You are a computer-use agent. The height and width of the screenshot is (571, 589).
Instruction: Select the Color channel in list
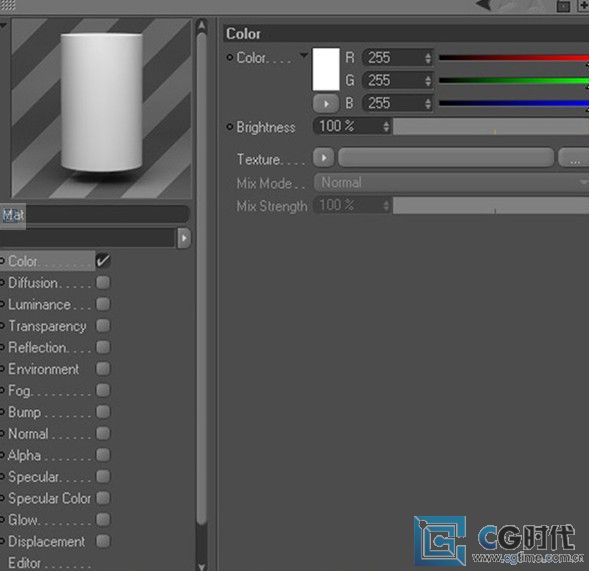tap(47, 261)
